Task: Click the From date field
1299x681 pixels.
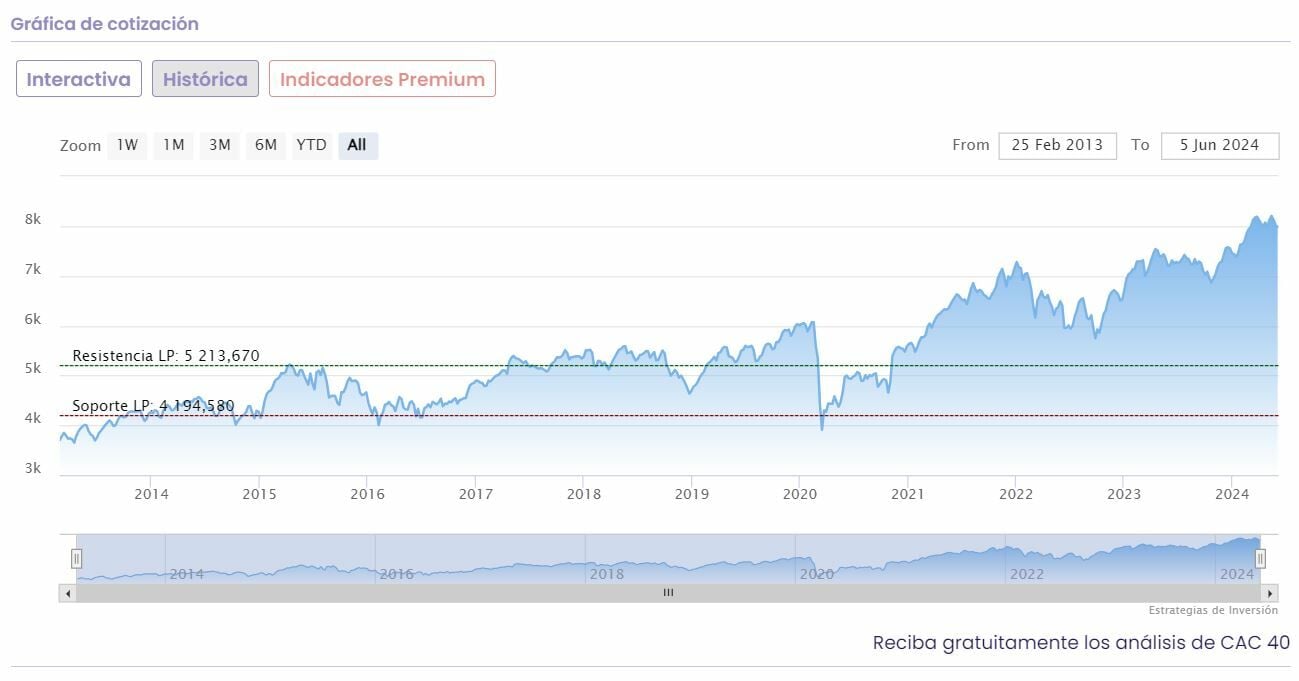Action: click(x=1057, y=145)
